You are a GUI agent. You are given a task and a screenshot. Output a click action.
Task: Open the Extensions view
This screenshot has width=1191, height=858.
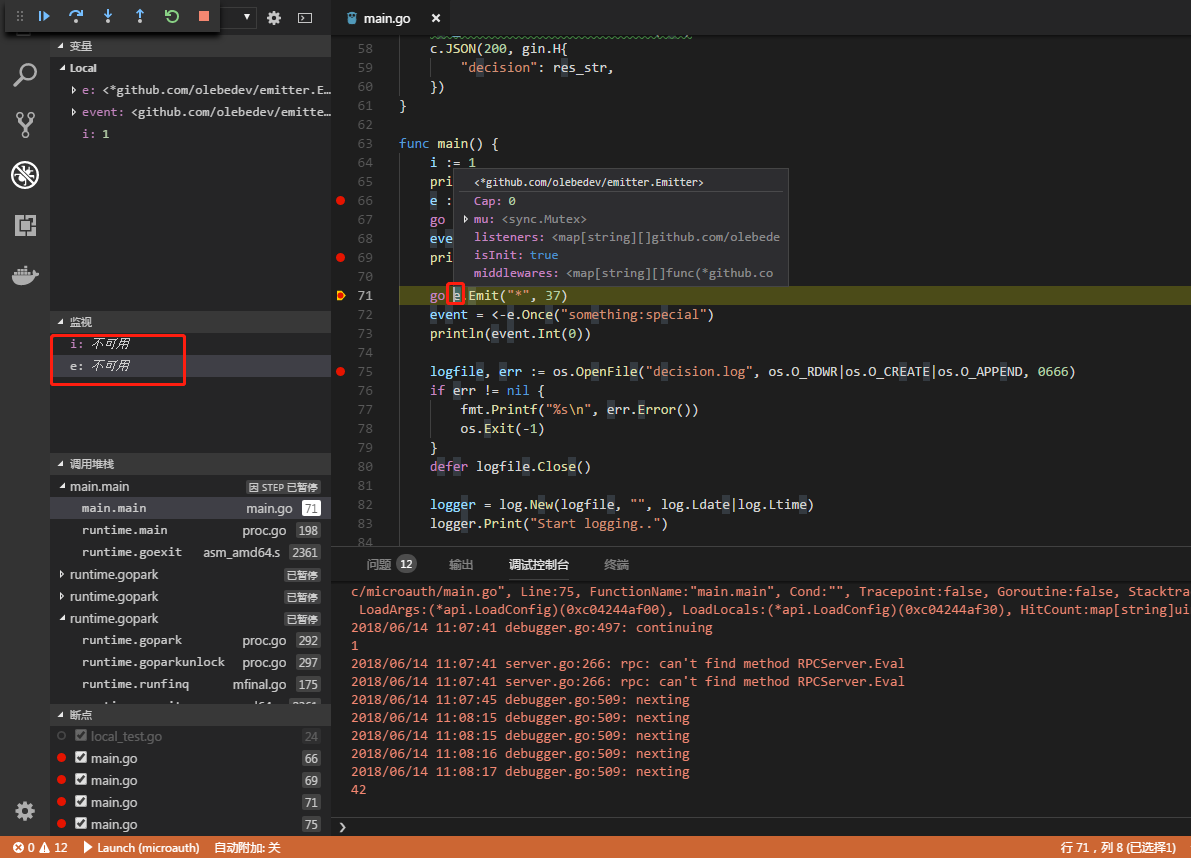point(25,226)
